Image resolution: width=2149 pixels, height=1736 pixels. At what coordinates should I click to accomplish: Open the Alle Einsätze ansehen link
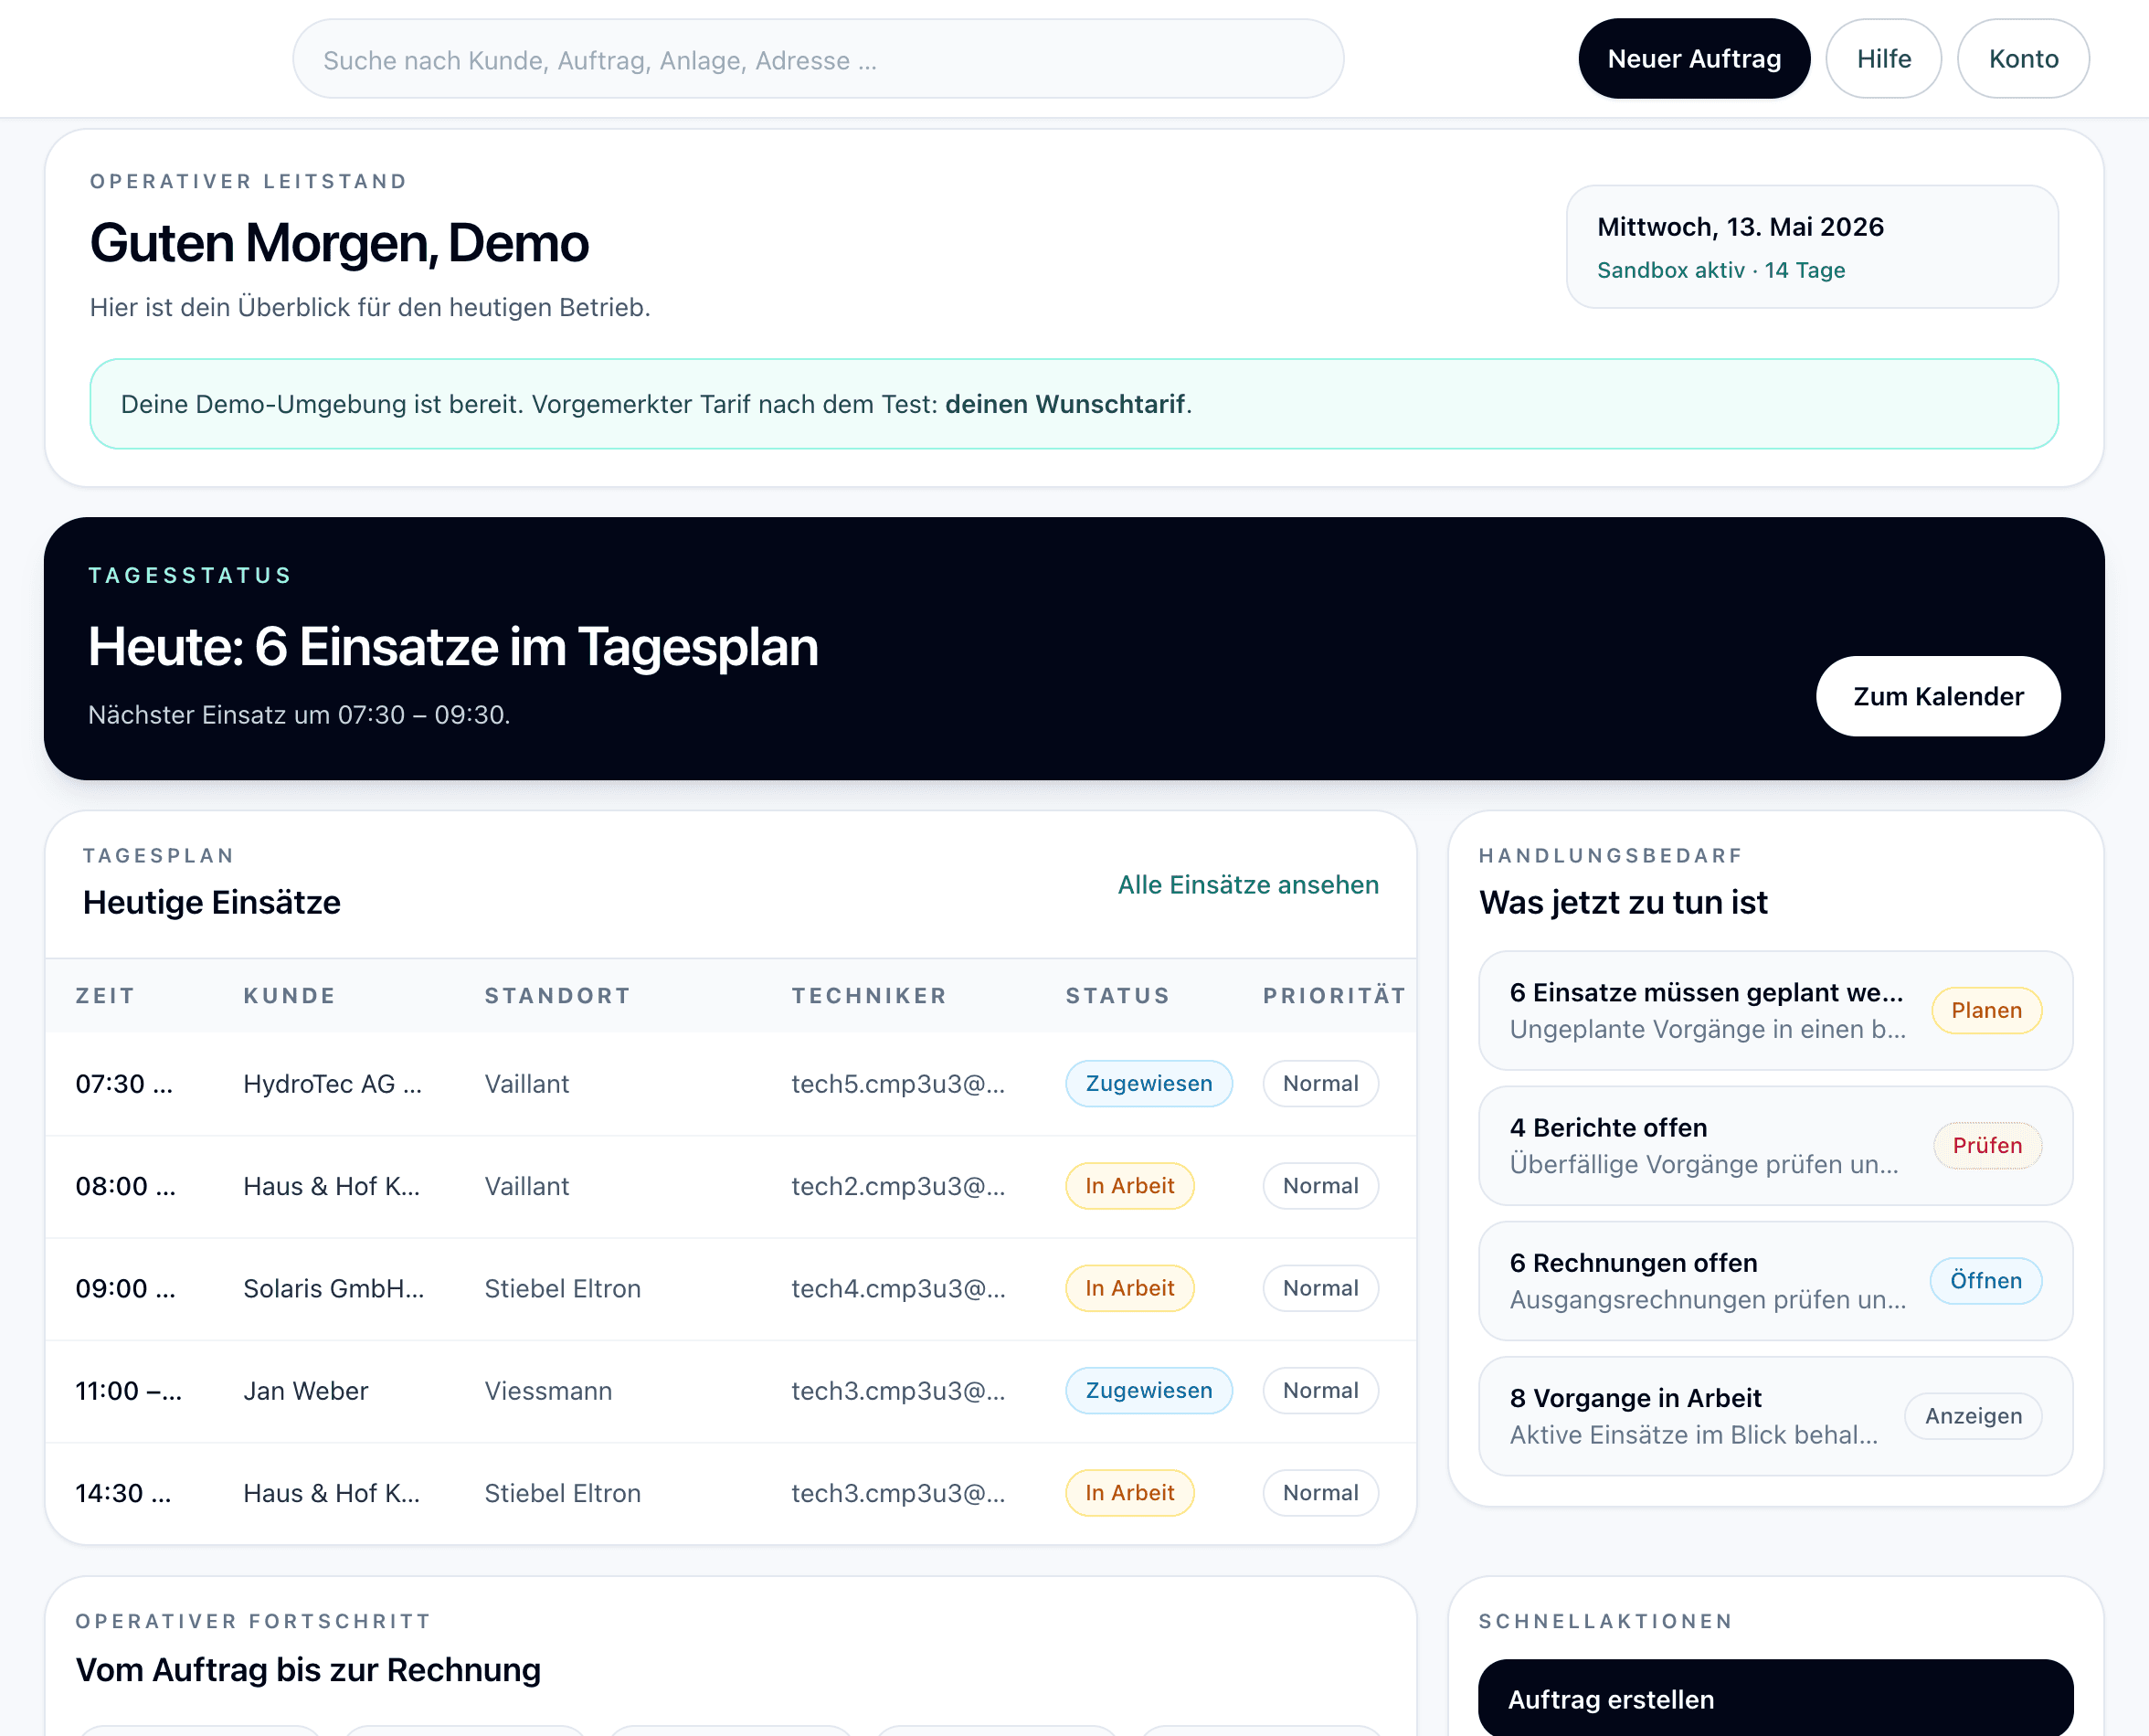tap(1247, 885)
